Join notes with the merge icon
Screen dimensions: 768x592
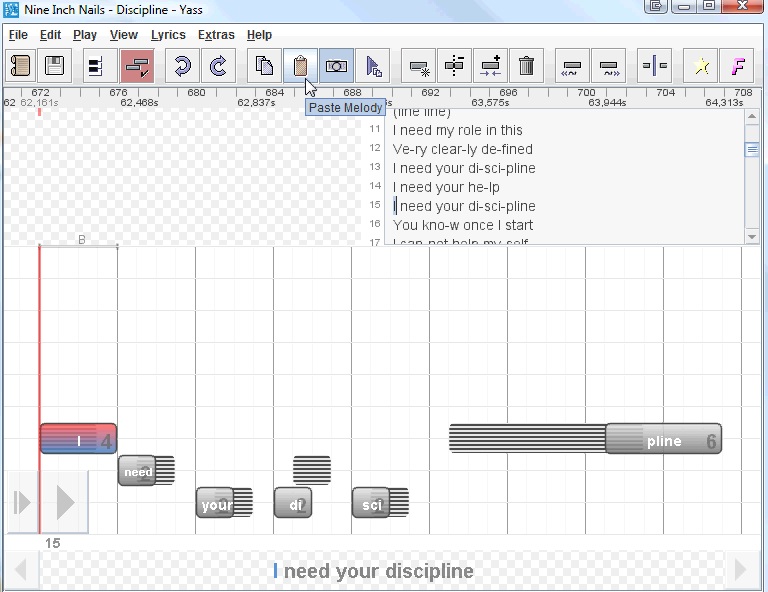(490, 66)
